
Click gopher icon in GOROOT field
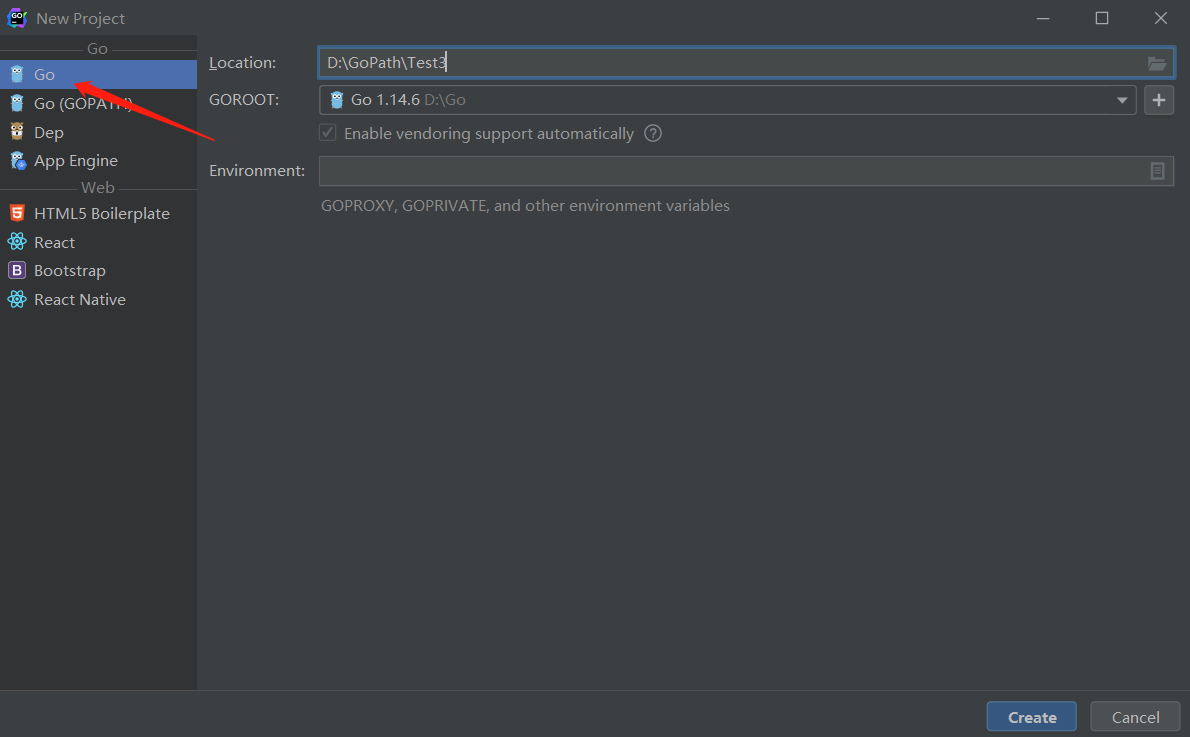pyautogui.click(x=337, y=99)
